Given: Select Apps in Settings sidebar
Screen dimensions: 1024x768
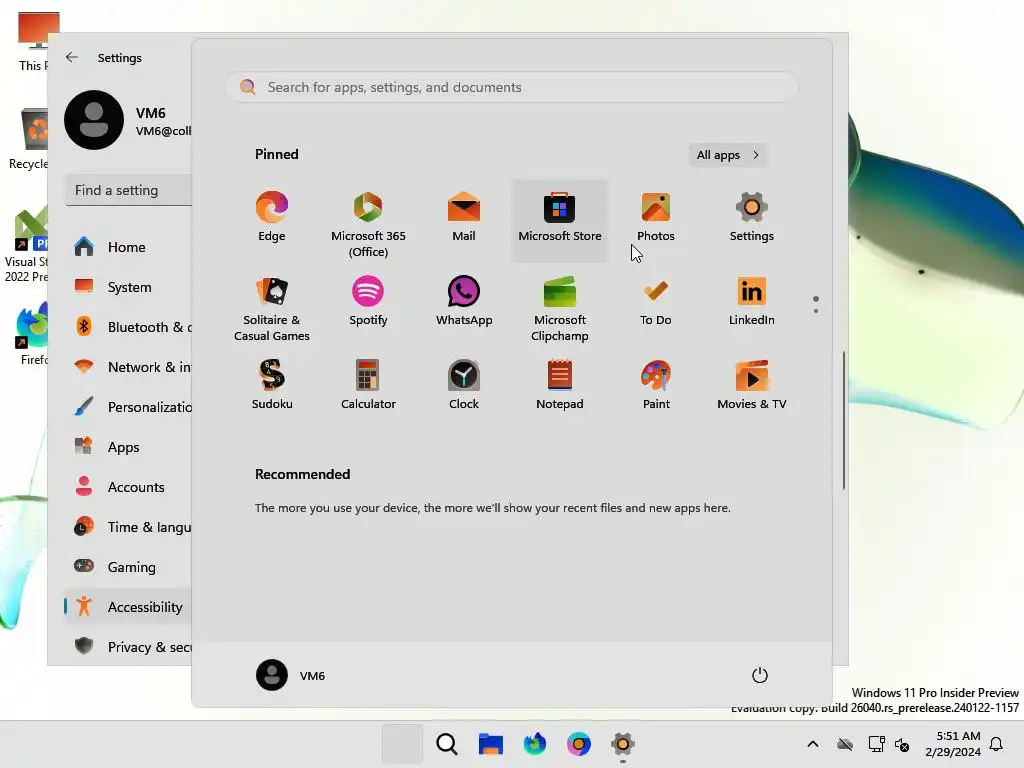Looking at the screenshot, I should coord(129,447).
